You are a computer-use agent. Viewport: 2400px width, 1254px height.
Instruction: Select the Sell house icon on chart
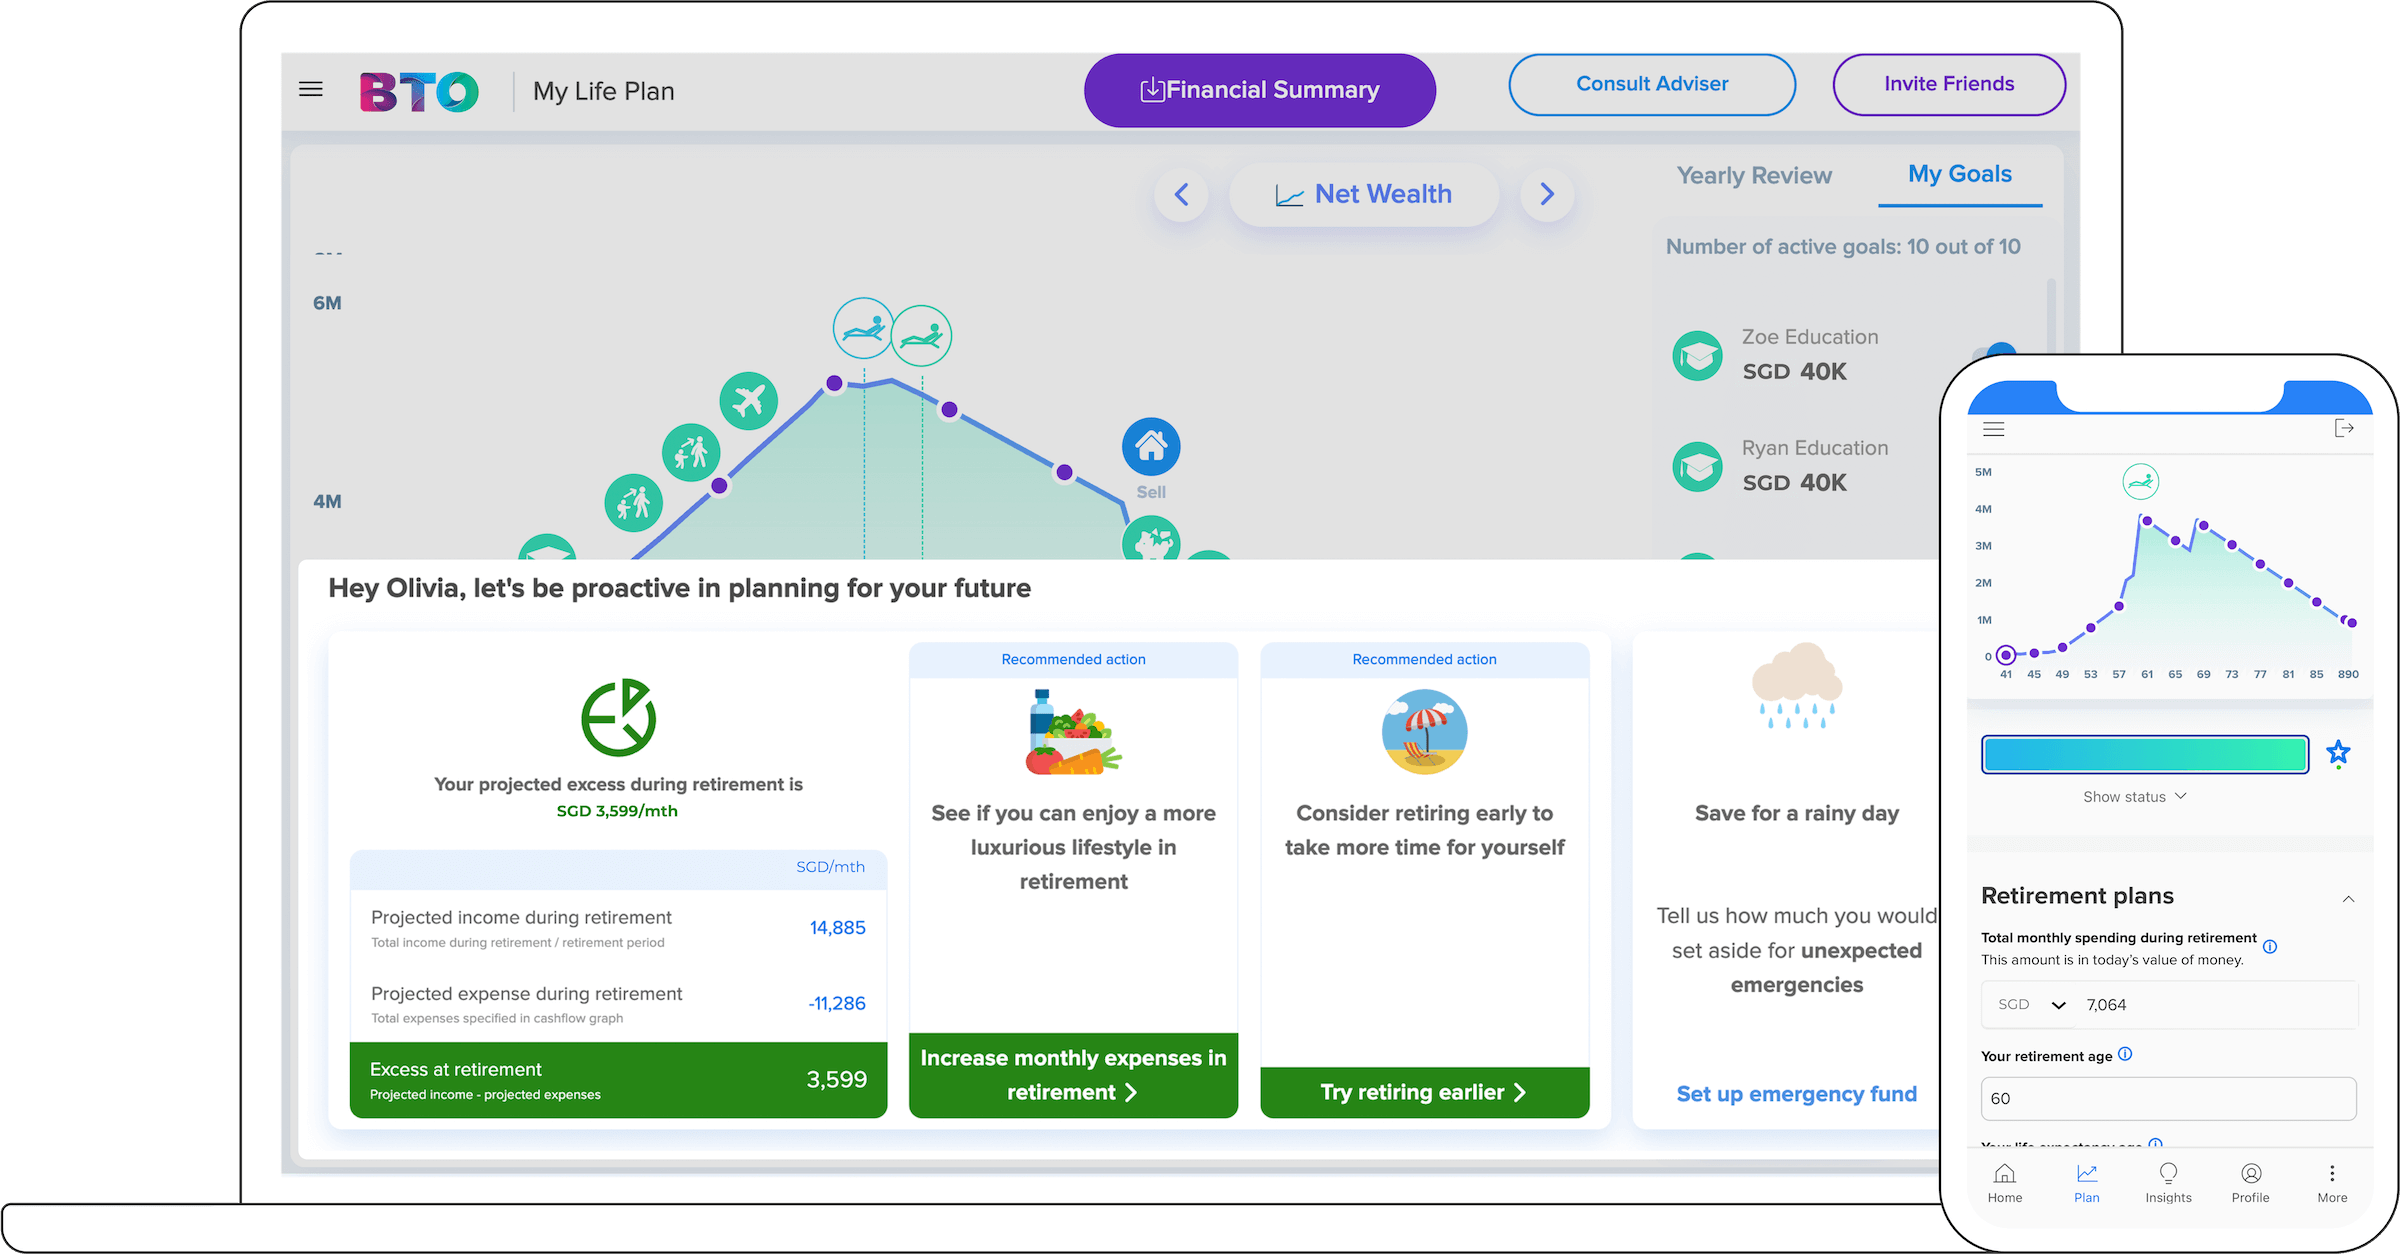[x=1151, y=447]
